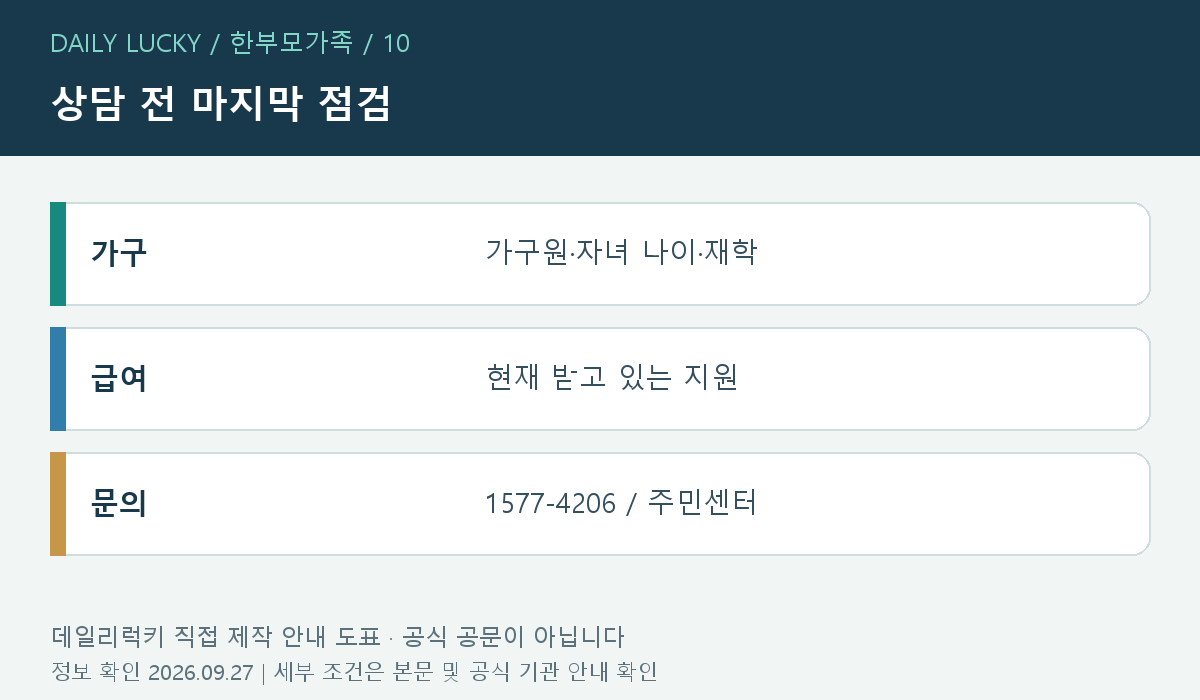Click the title 상담 전 마지막 점검

click(x=220, y=104)
